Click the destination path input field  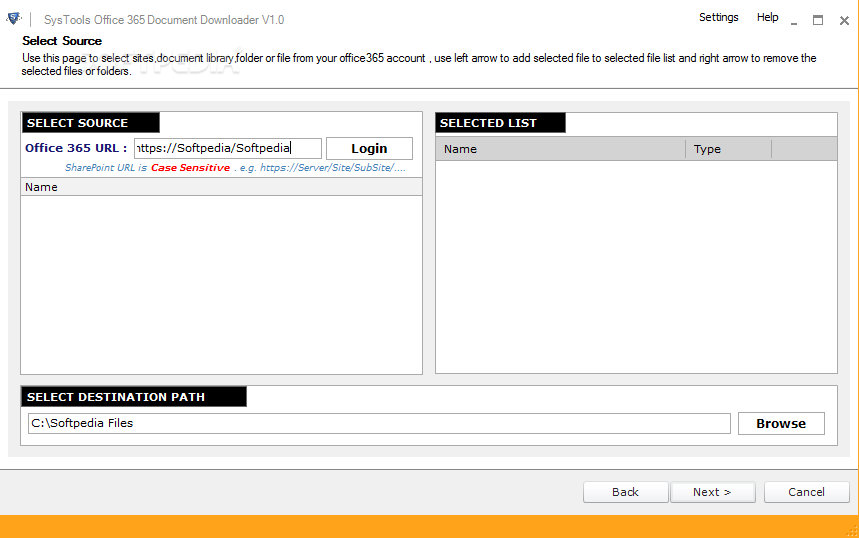[x=379, y=423]
